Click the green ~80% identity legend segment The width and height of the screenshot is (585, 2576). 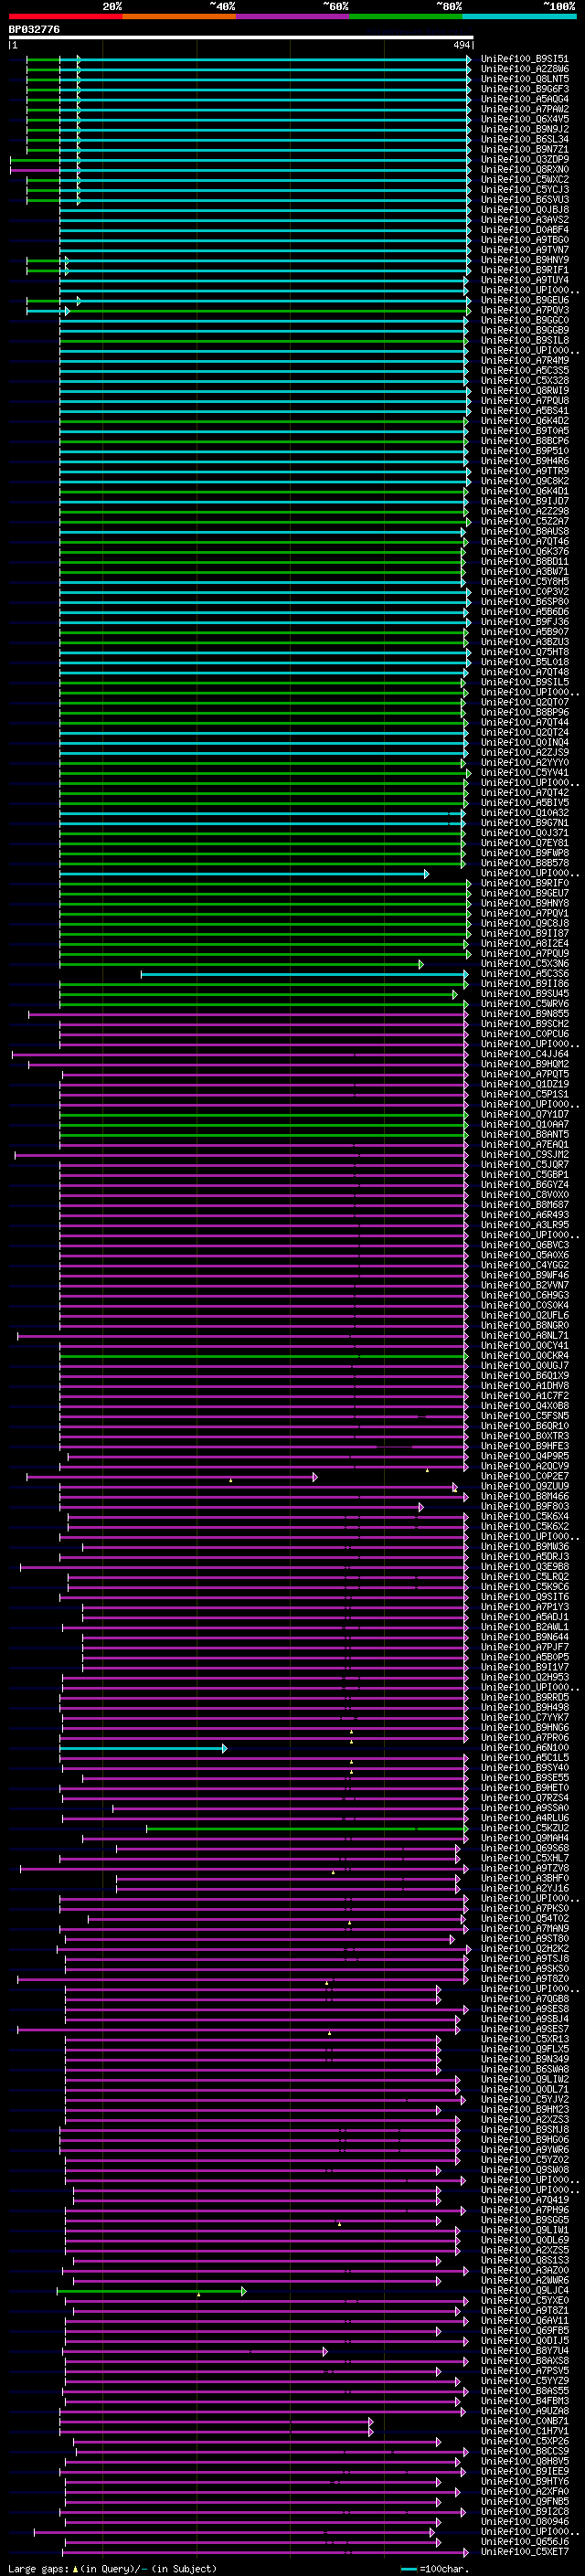pyautogui.click(x=406, y=16)
